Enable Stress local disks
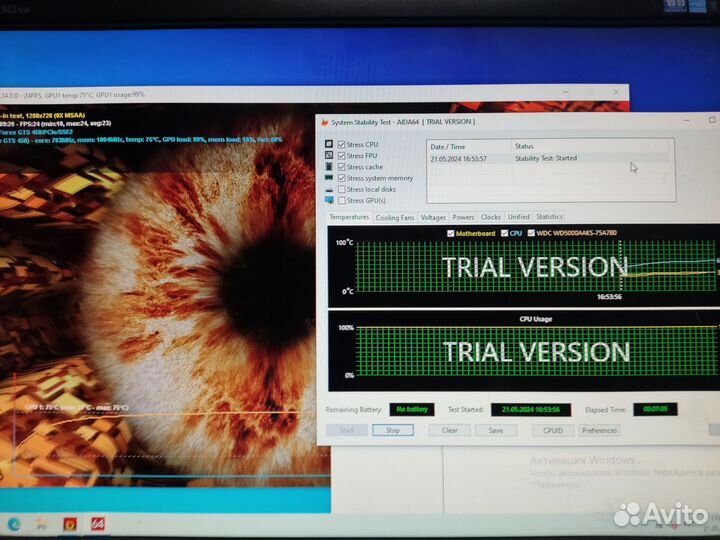Screen dimensions: 720x540 [x=342, y=189]
